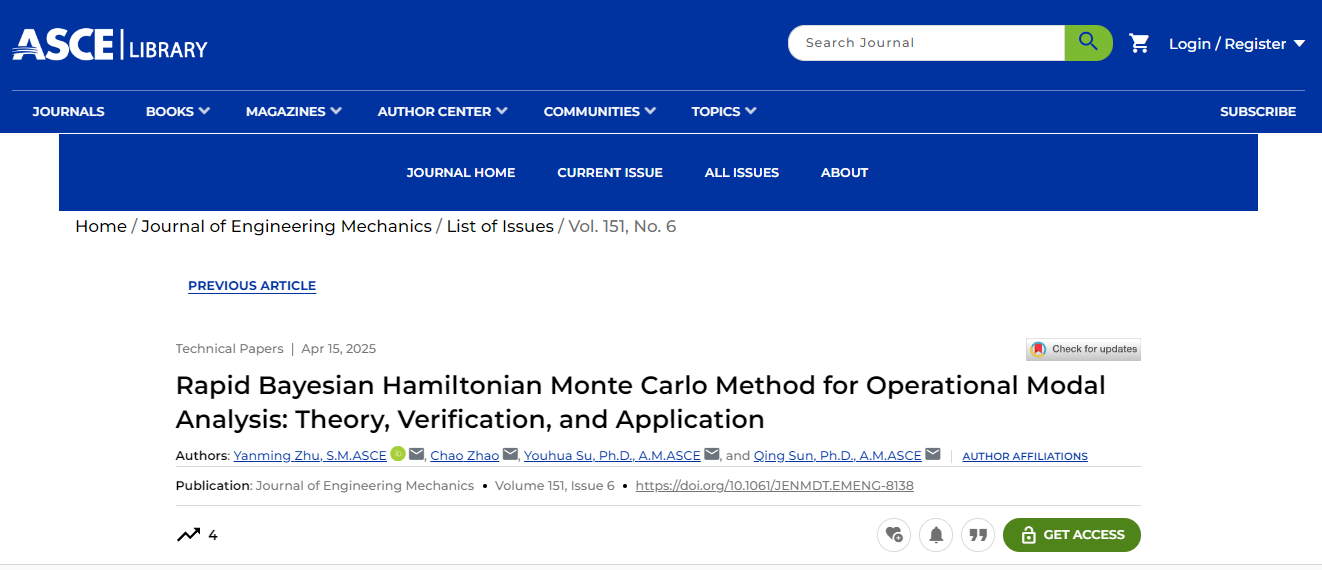Open the shopping cart
The width and height of the screenshot is (1322, 570).
1139,43
